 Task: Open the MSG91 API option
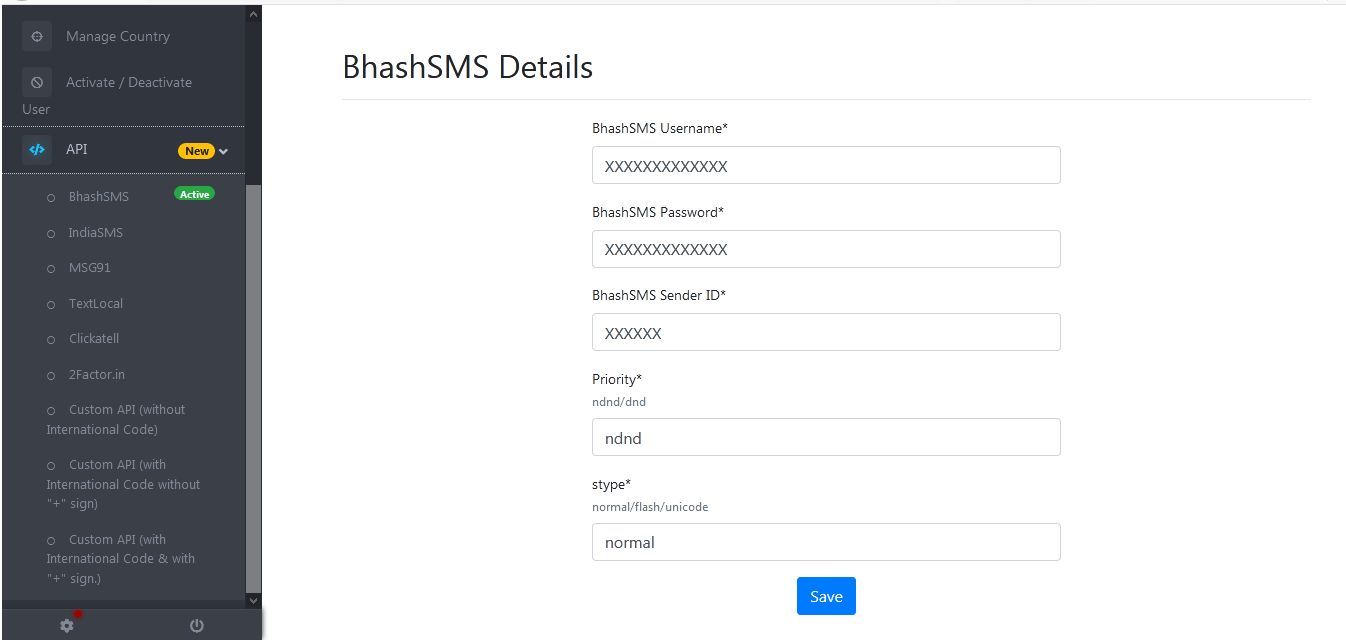89,268
